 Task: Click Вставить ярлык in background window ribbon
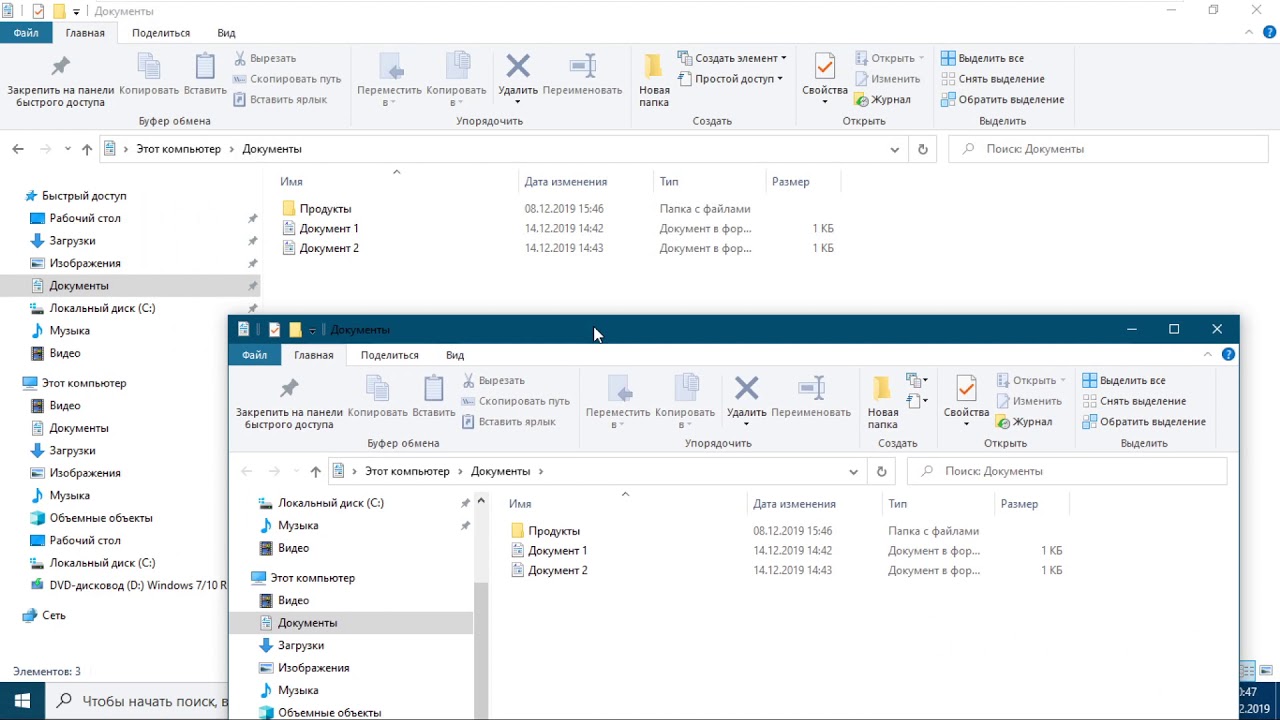(x=280, y=100)
